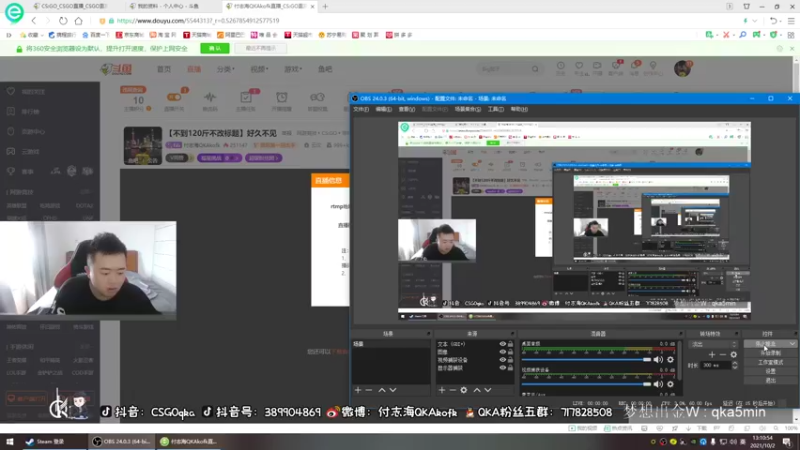The image size is (800, 450).
Task: Toggle visibility of the 视频捕获设备 source
Action: (x=503, y=360)
